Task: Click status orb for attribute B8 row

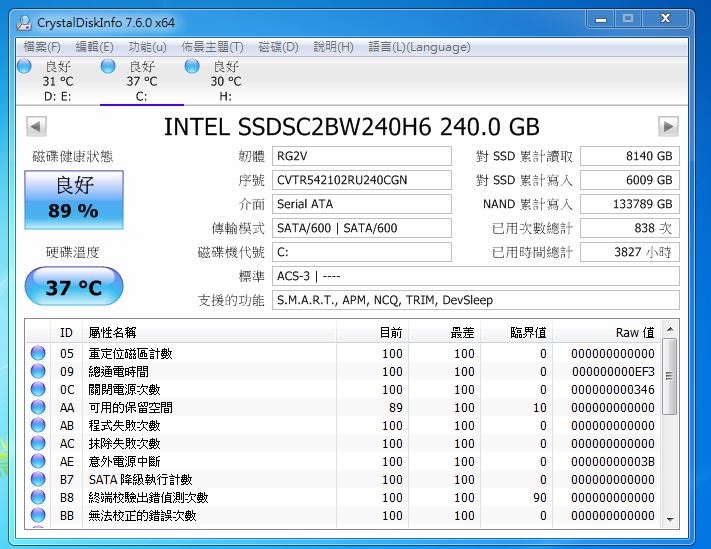Action: click(38, 497)
